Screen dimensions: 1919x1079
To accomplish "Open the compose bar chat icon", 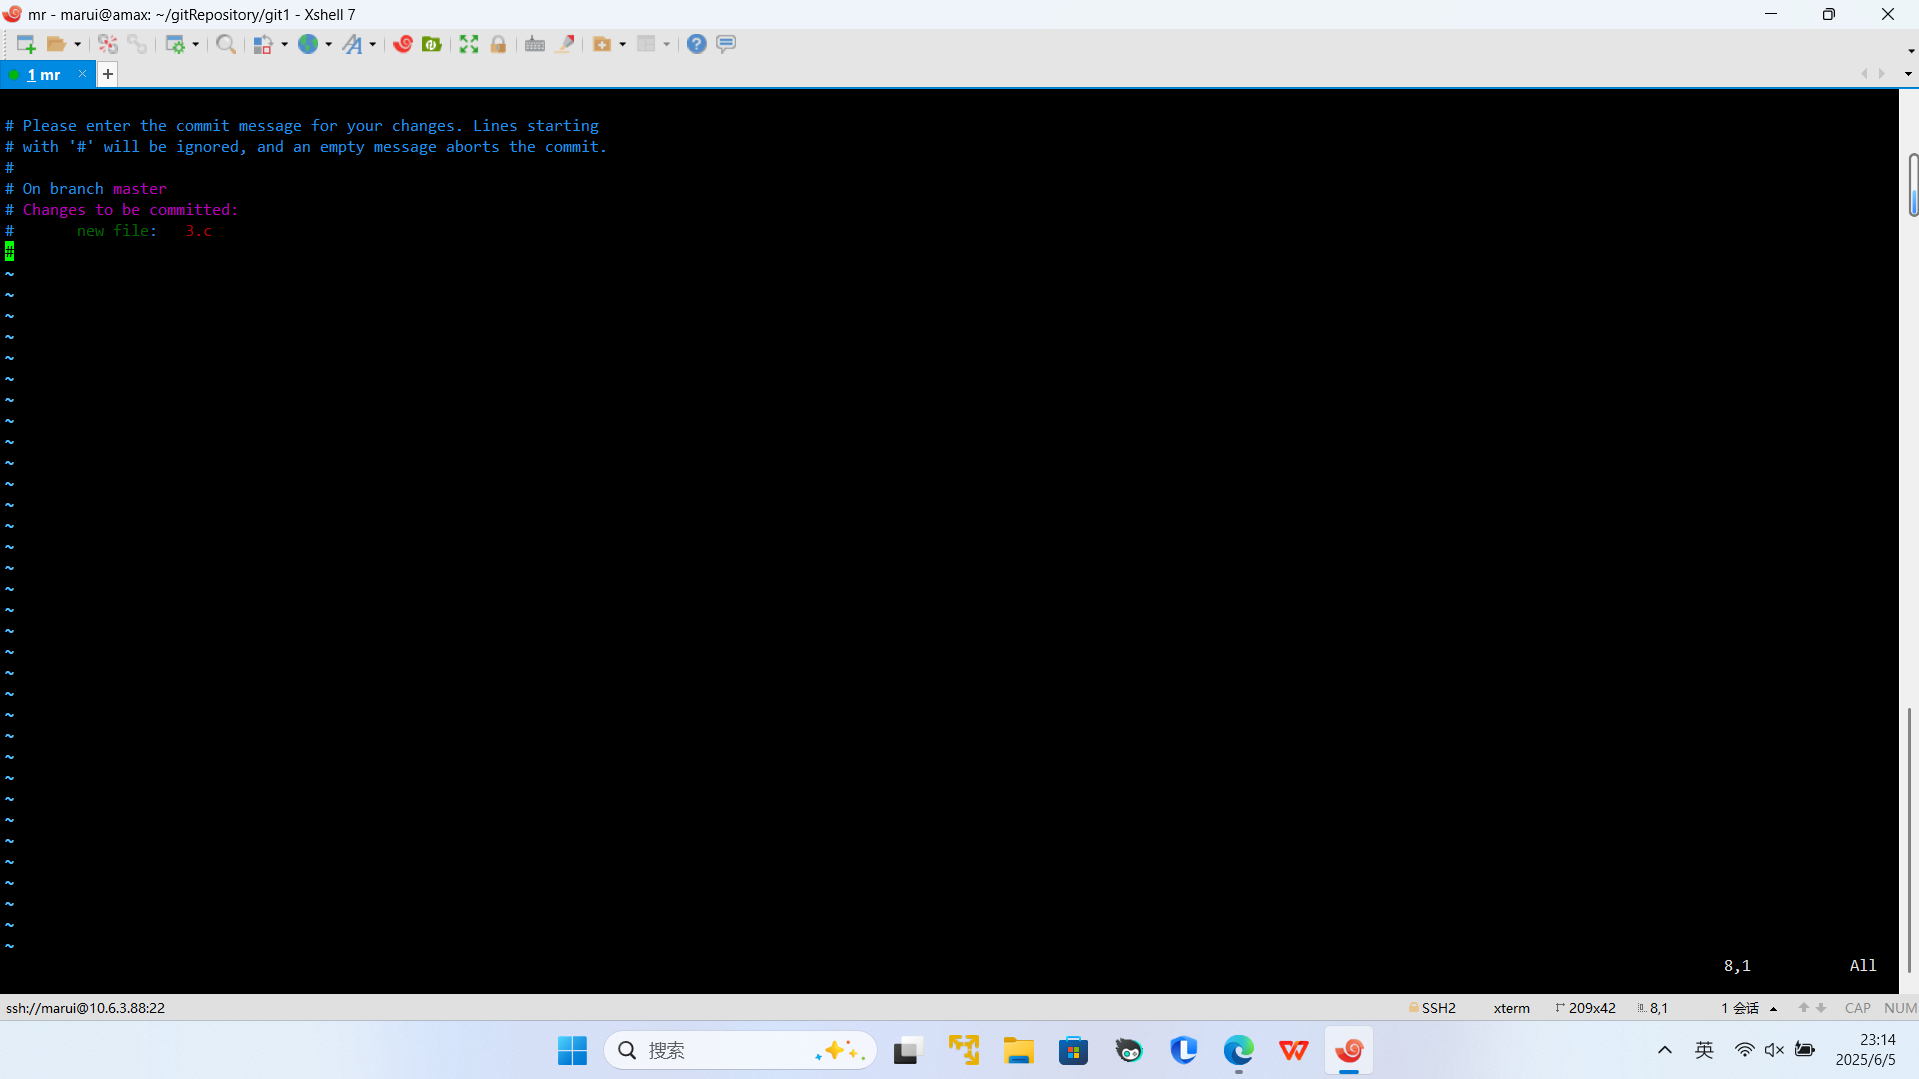I will pos(725,44).
